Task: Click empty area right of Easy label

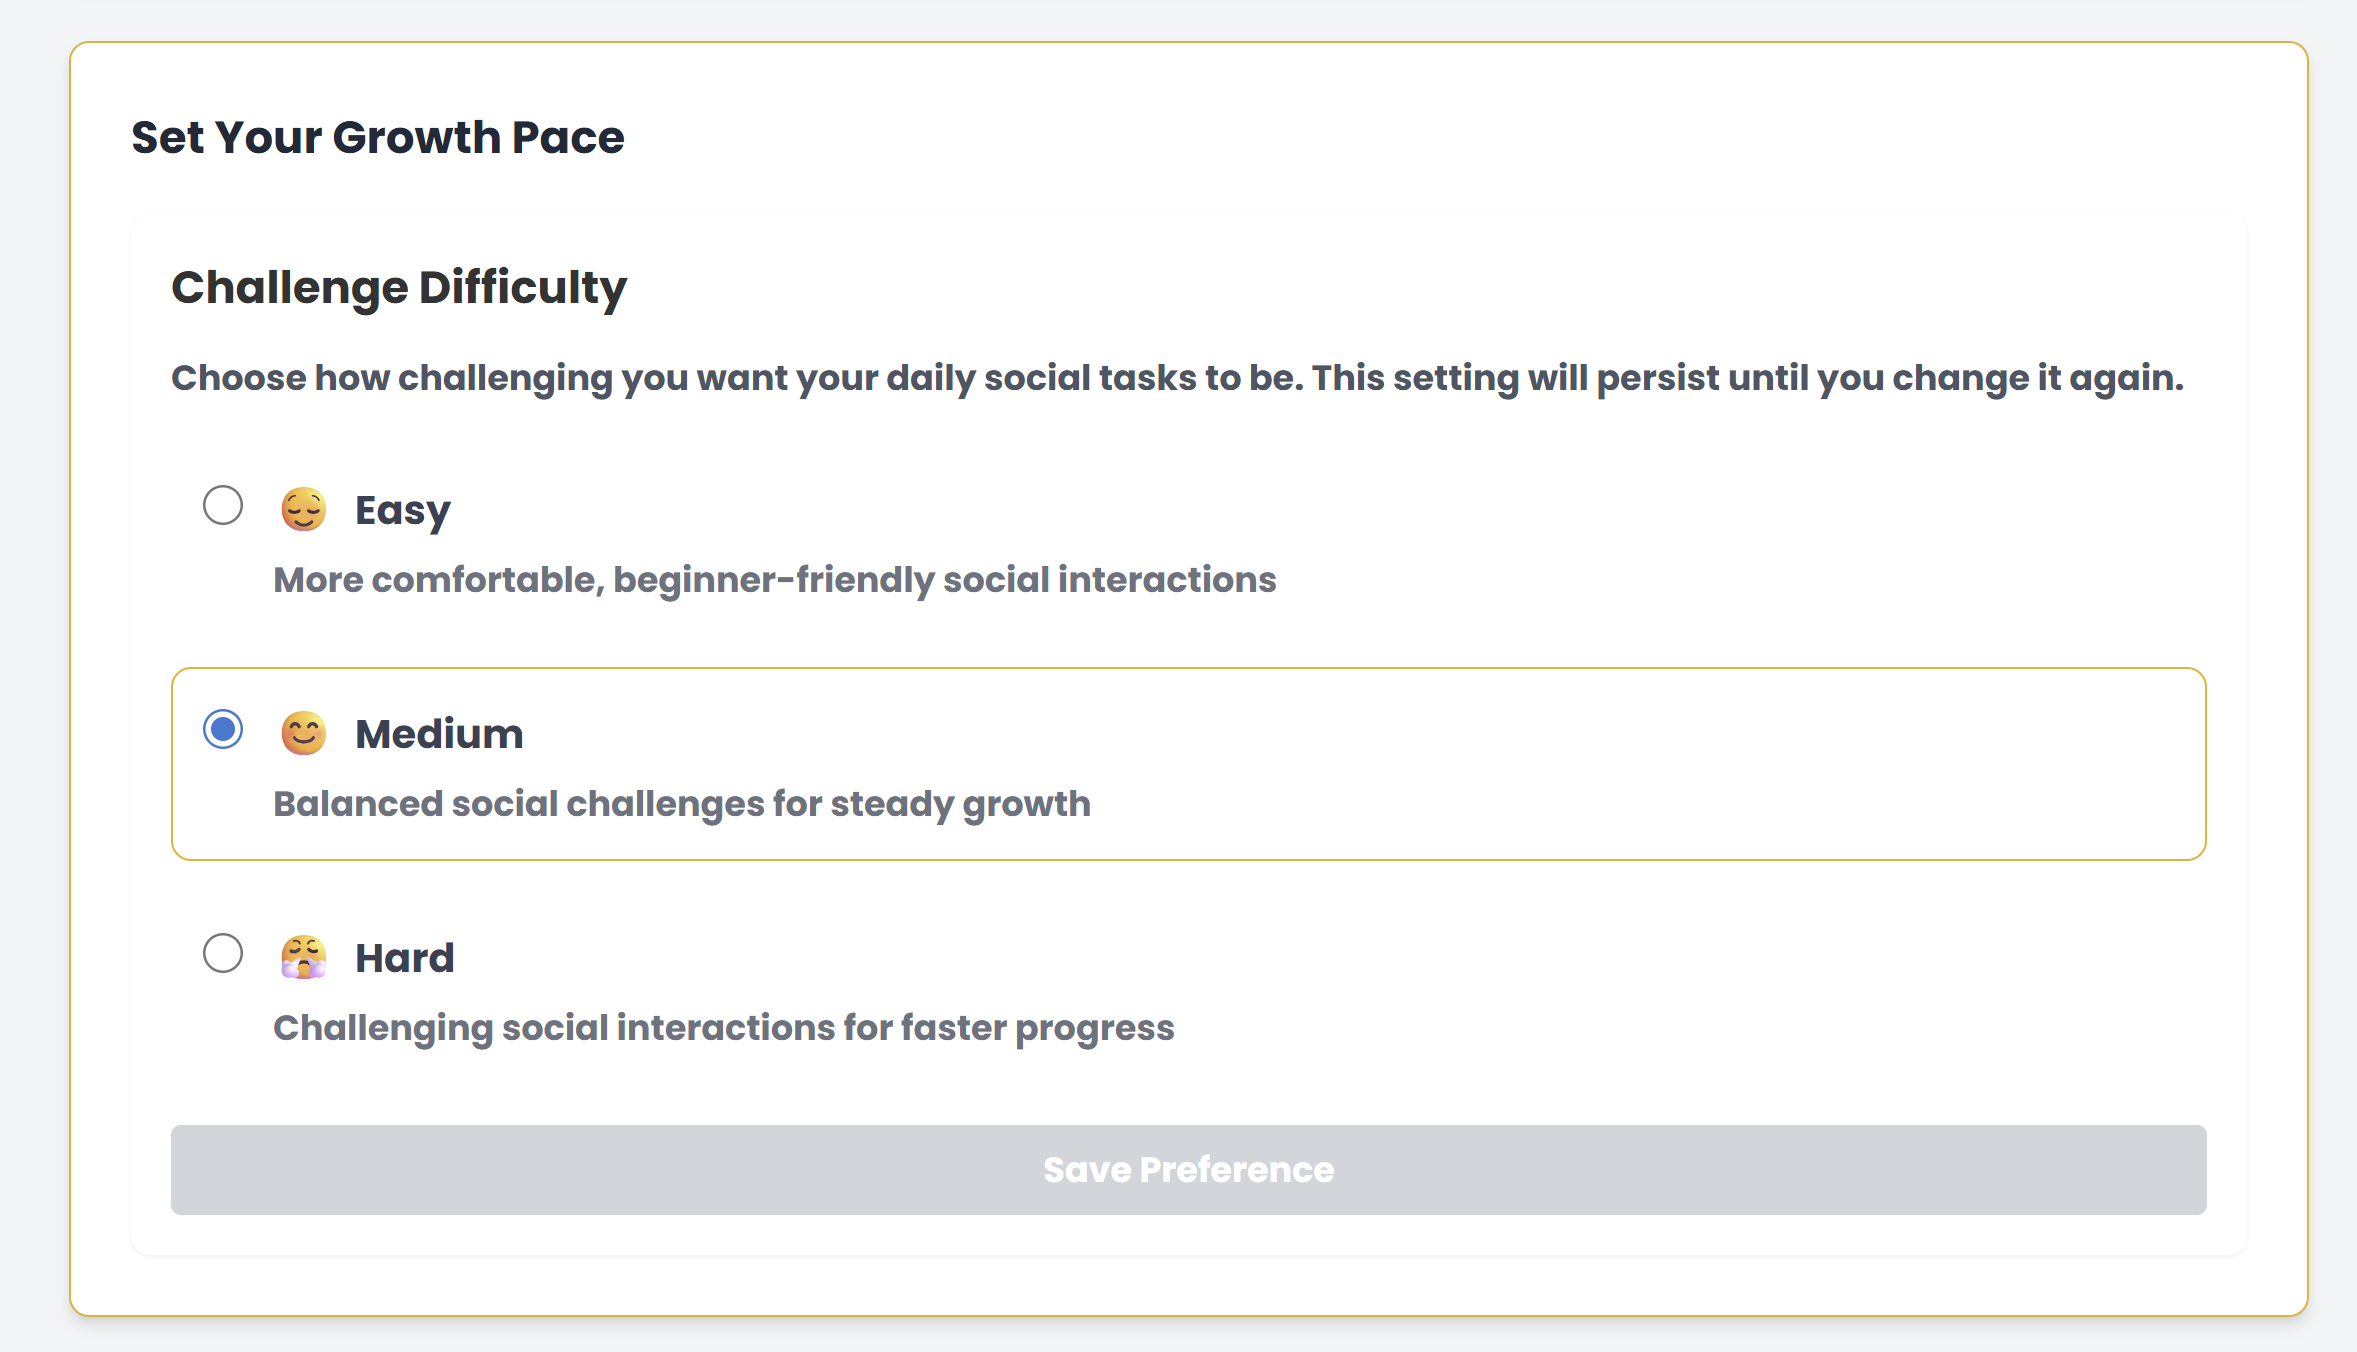Action: point(1300,510)
